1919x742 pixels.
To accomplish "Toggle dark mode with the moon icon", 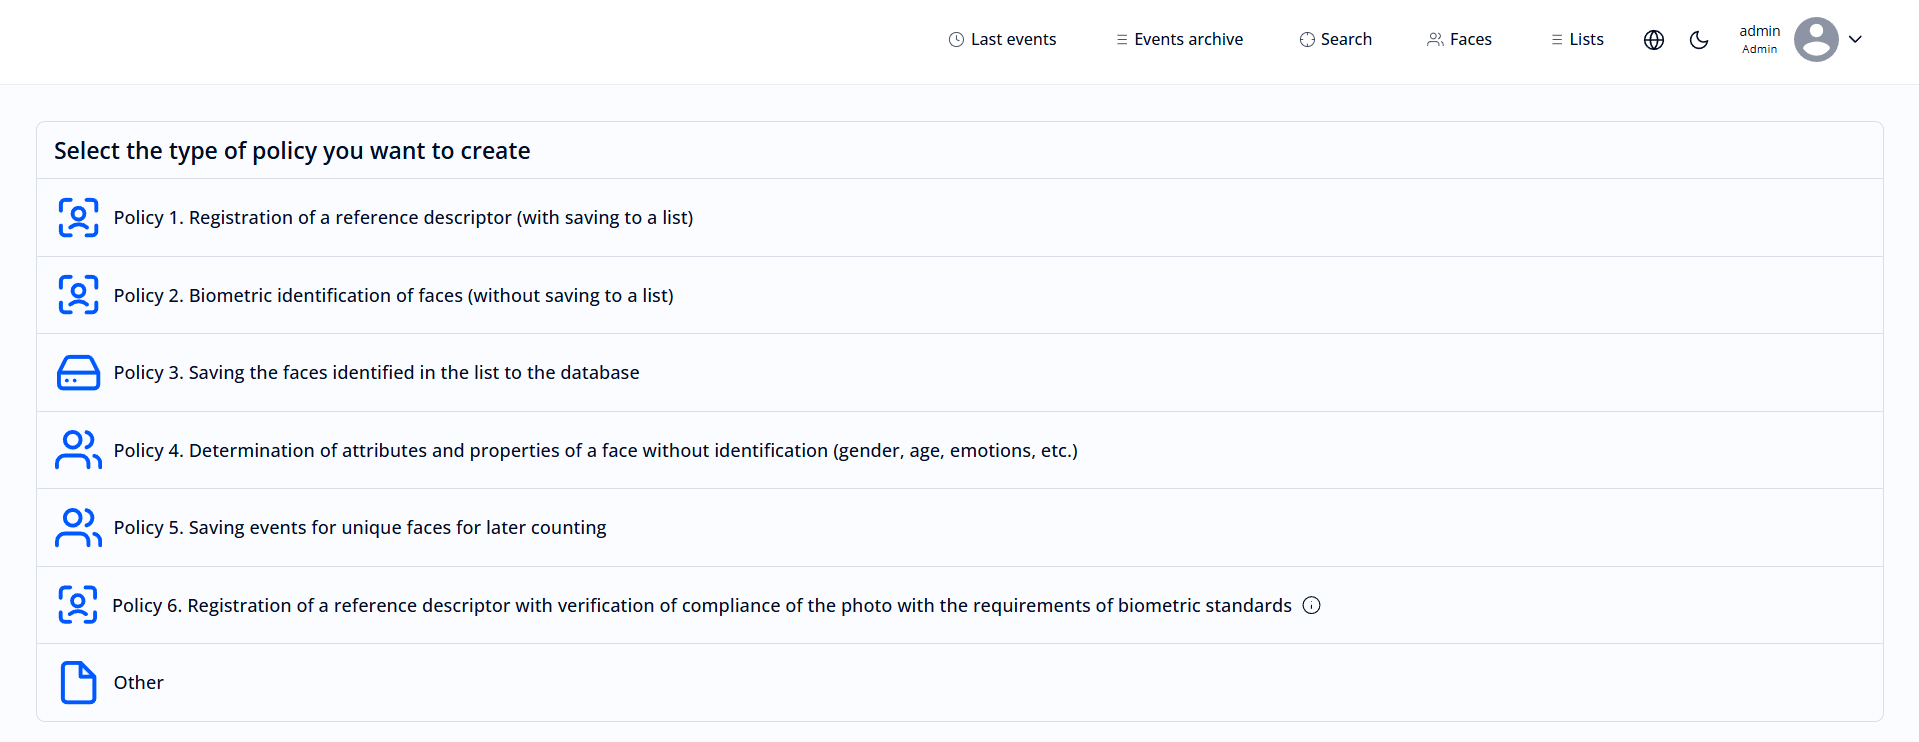I will point(1699,40).
